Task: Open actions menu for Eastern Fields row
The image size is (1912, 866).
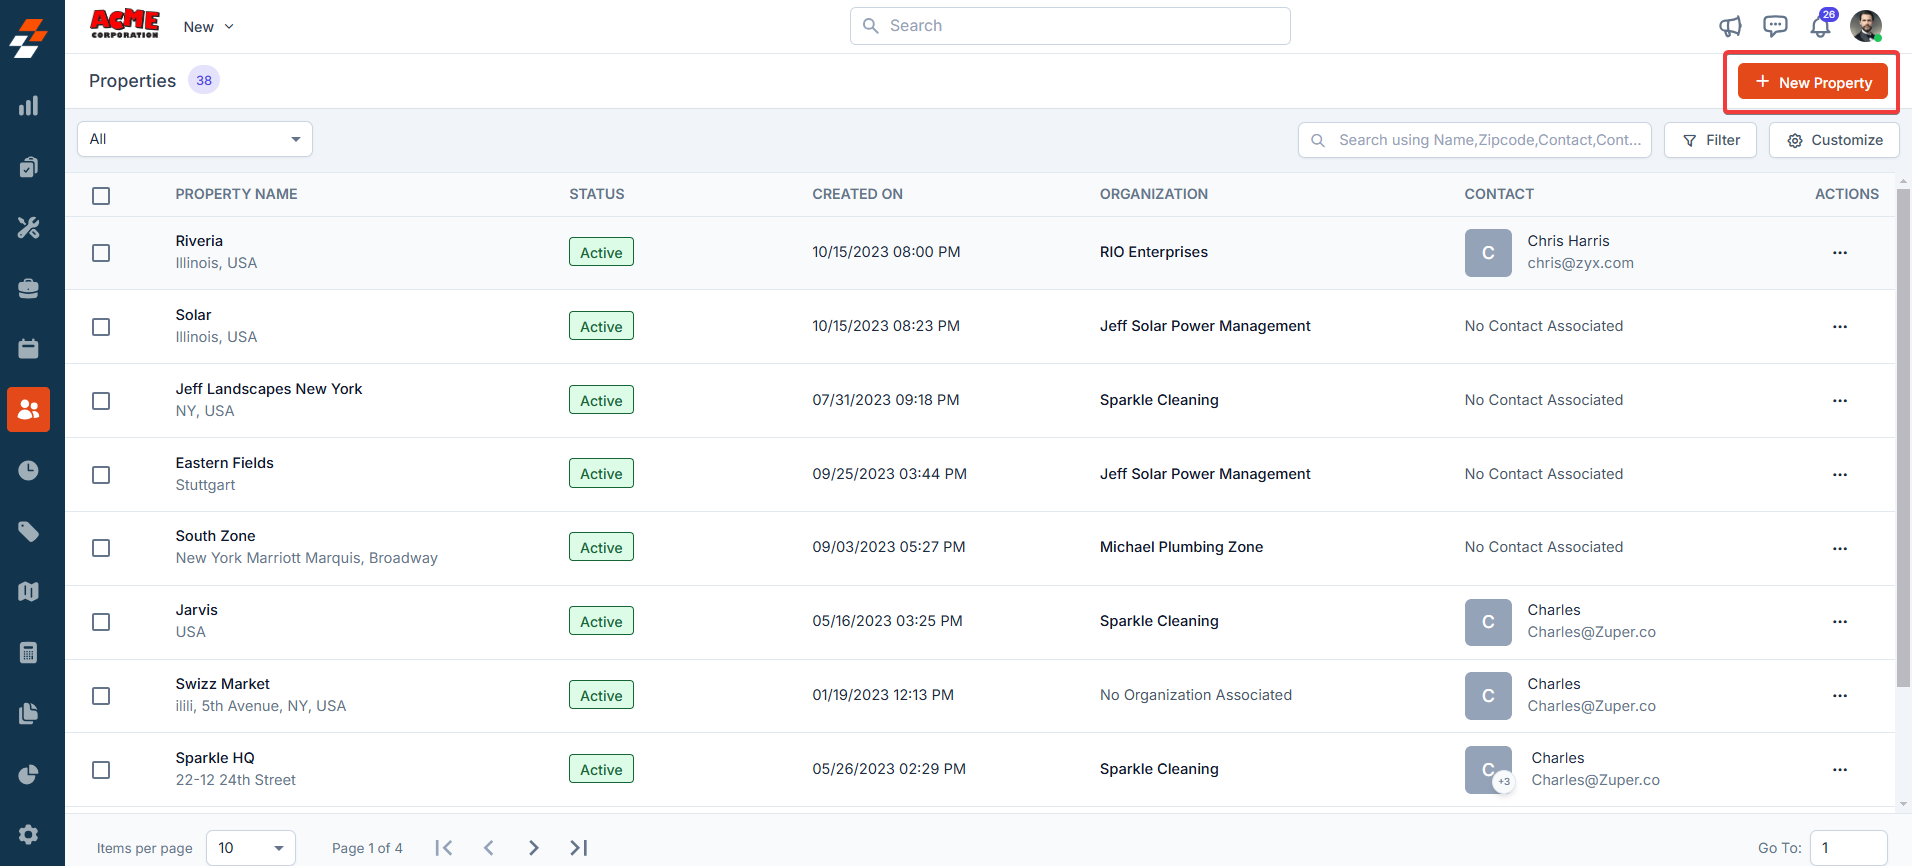Action: (x=1839, y=475)
